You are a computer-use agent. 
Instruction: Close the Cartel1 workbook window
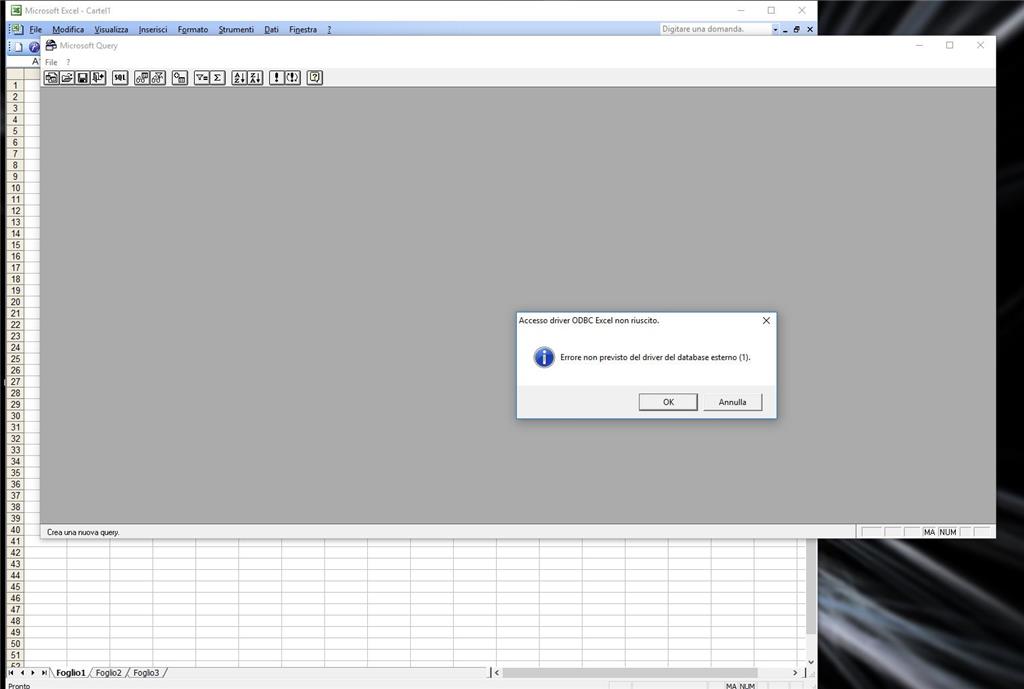pos(810,29)
